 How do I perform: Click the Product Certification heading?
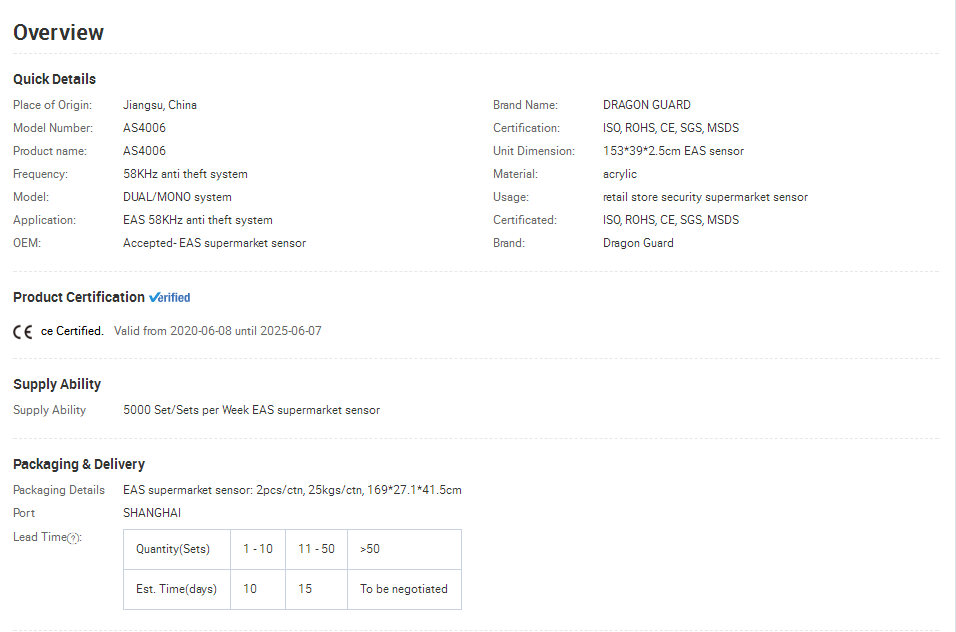point(79,297)
